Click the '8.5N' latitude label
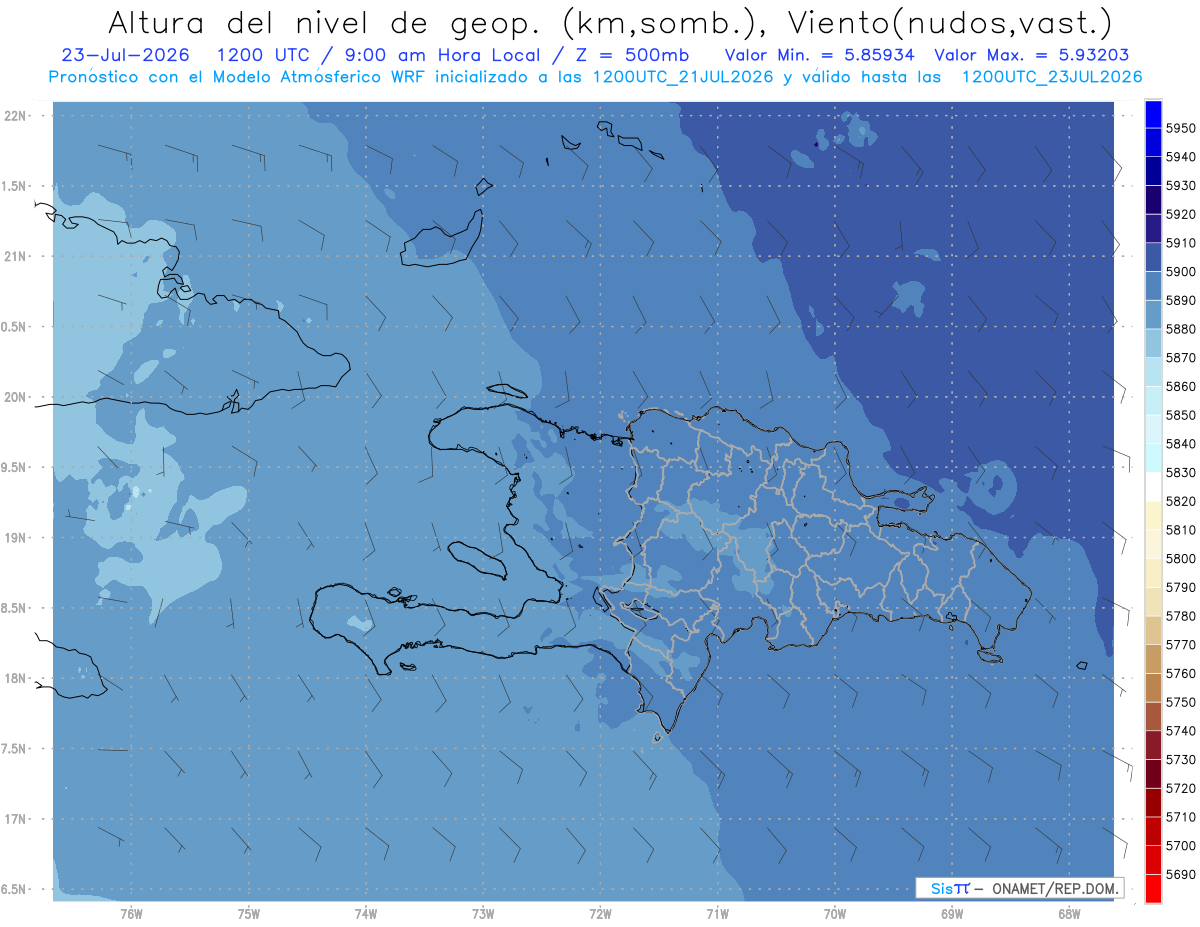This screenshot has width=1200, height=927. (x=14, y=608)
